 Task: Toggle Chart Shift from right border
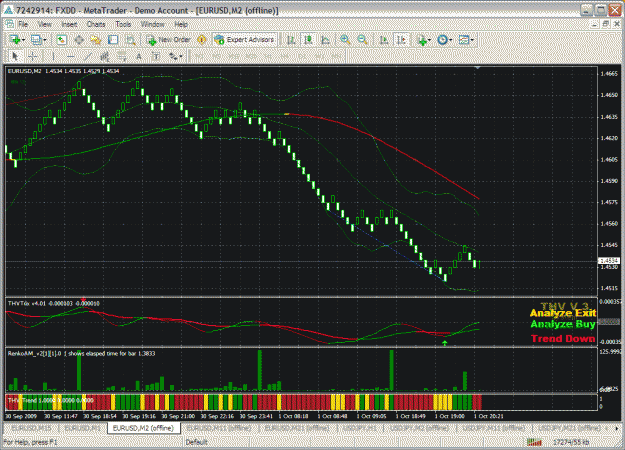point(401,40)
